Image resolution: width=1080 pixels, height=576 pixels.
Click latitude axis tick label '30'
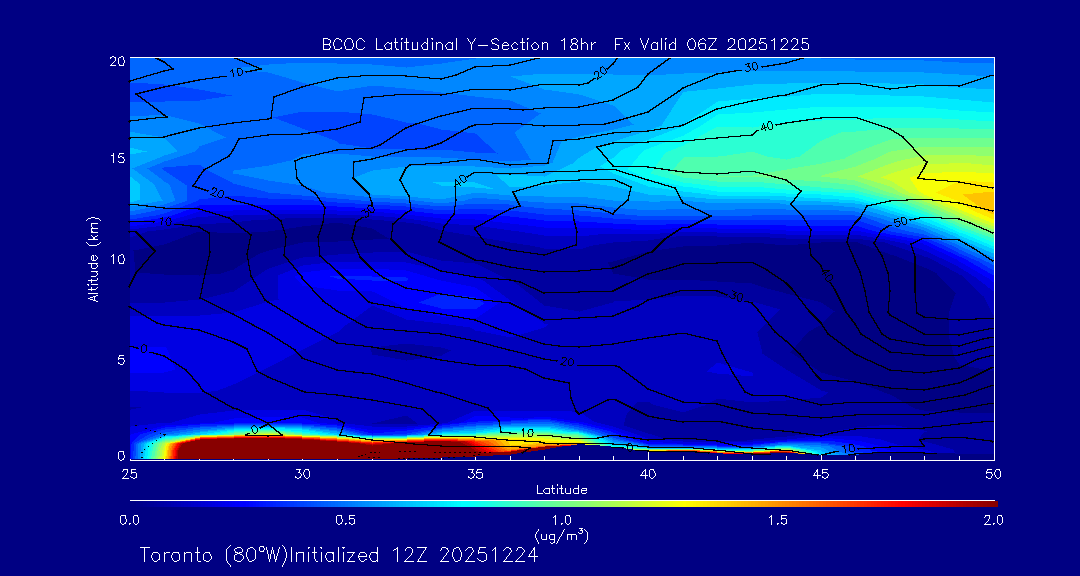[302, 473]
